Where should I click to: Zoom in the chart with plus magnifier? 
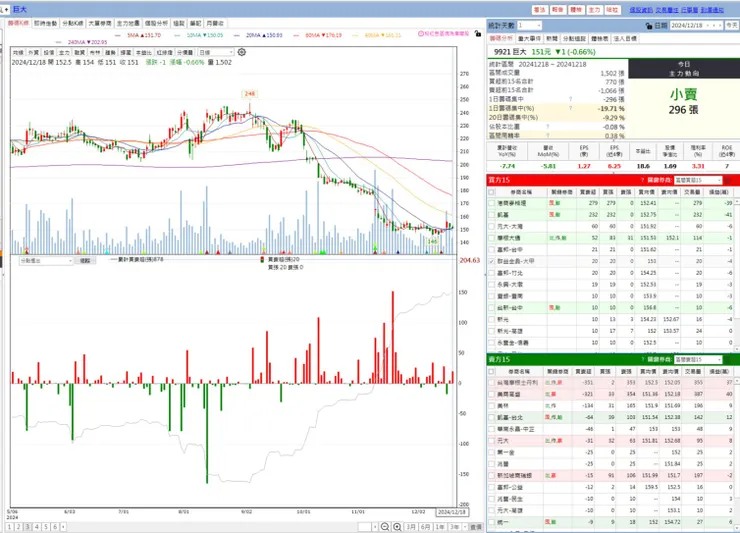[x=397, y=526]
